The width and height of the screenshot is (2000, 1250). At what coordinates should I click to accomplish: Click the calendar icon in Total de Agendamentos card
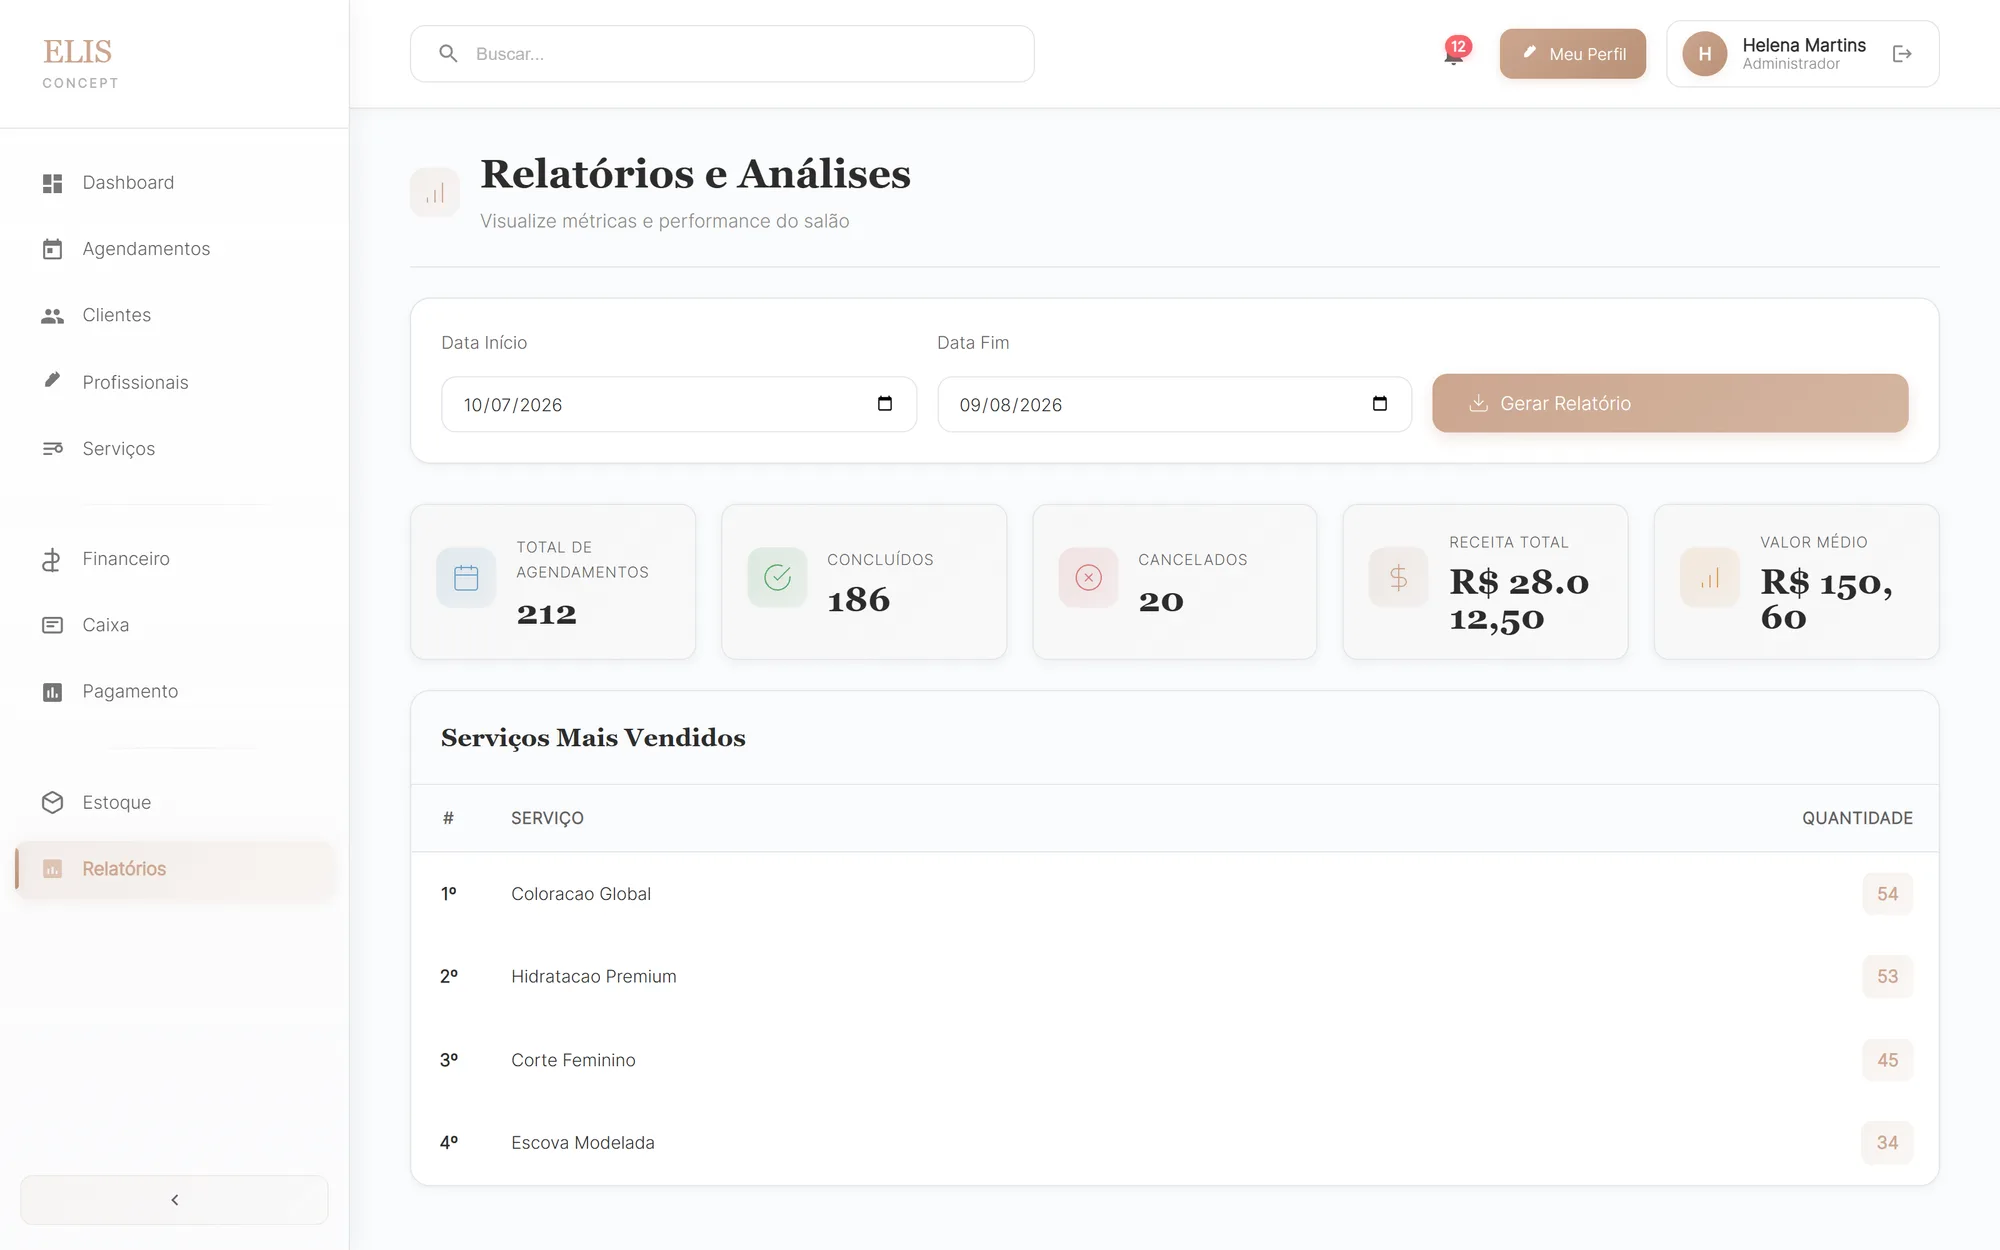466,578
